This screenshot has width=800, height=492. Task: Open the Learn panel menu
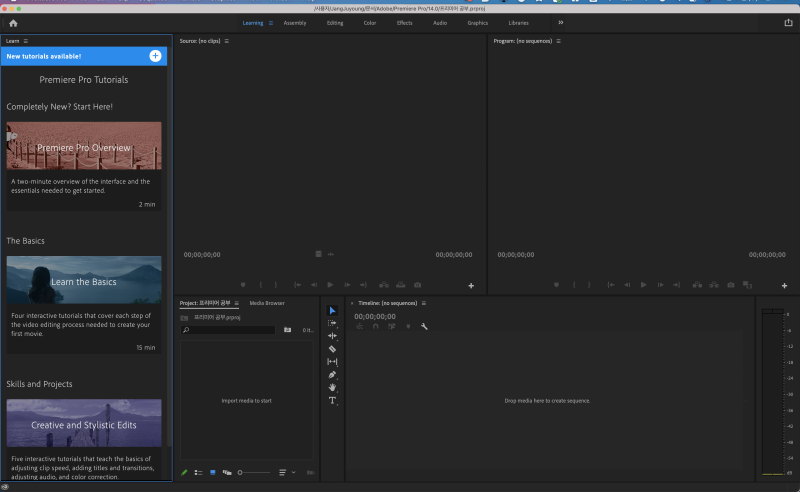pos(26,41)
